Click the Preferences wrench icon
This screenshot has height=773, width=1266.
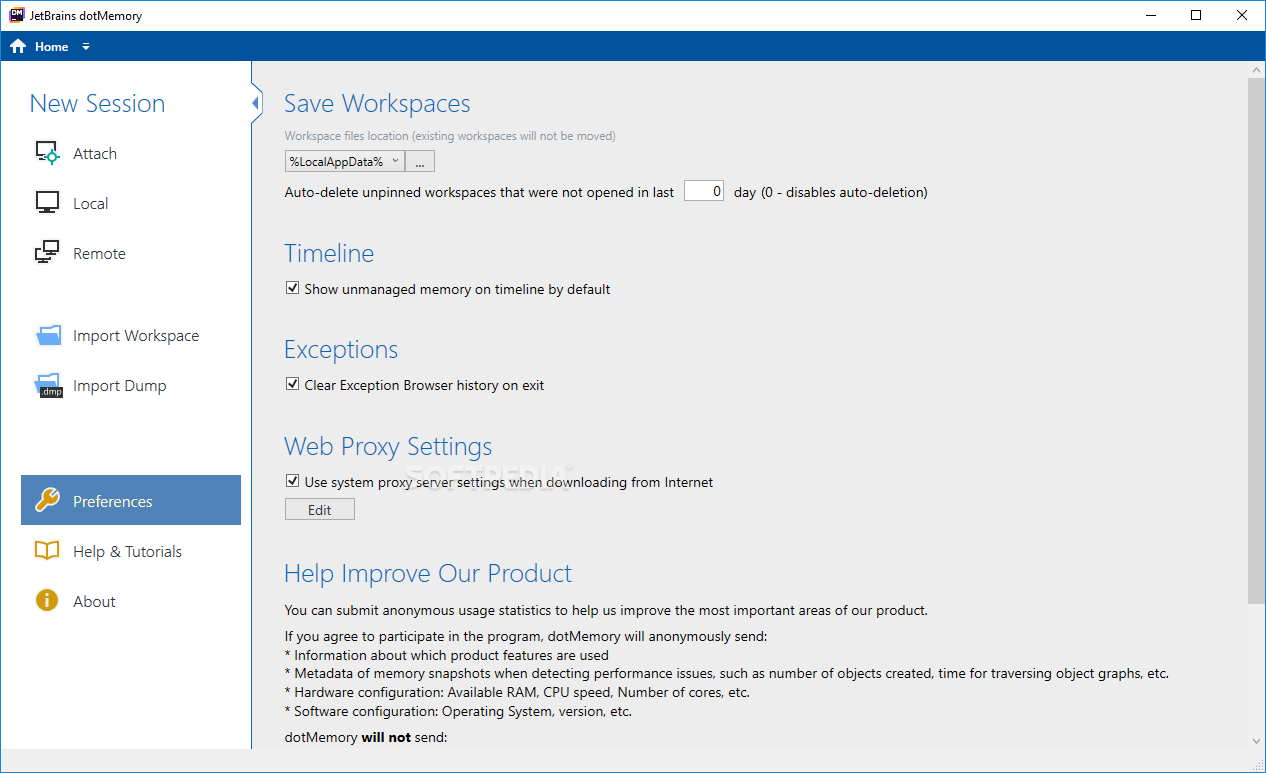tap(47, 501)
